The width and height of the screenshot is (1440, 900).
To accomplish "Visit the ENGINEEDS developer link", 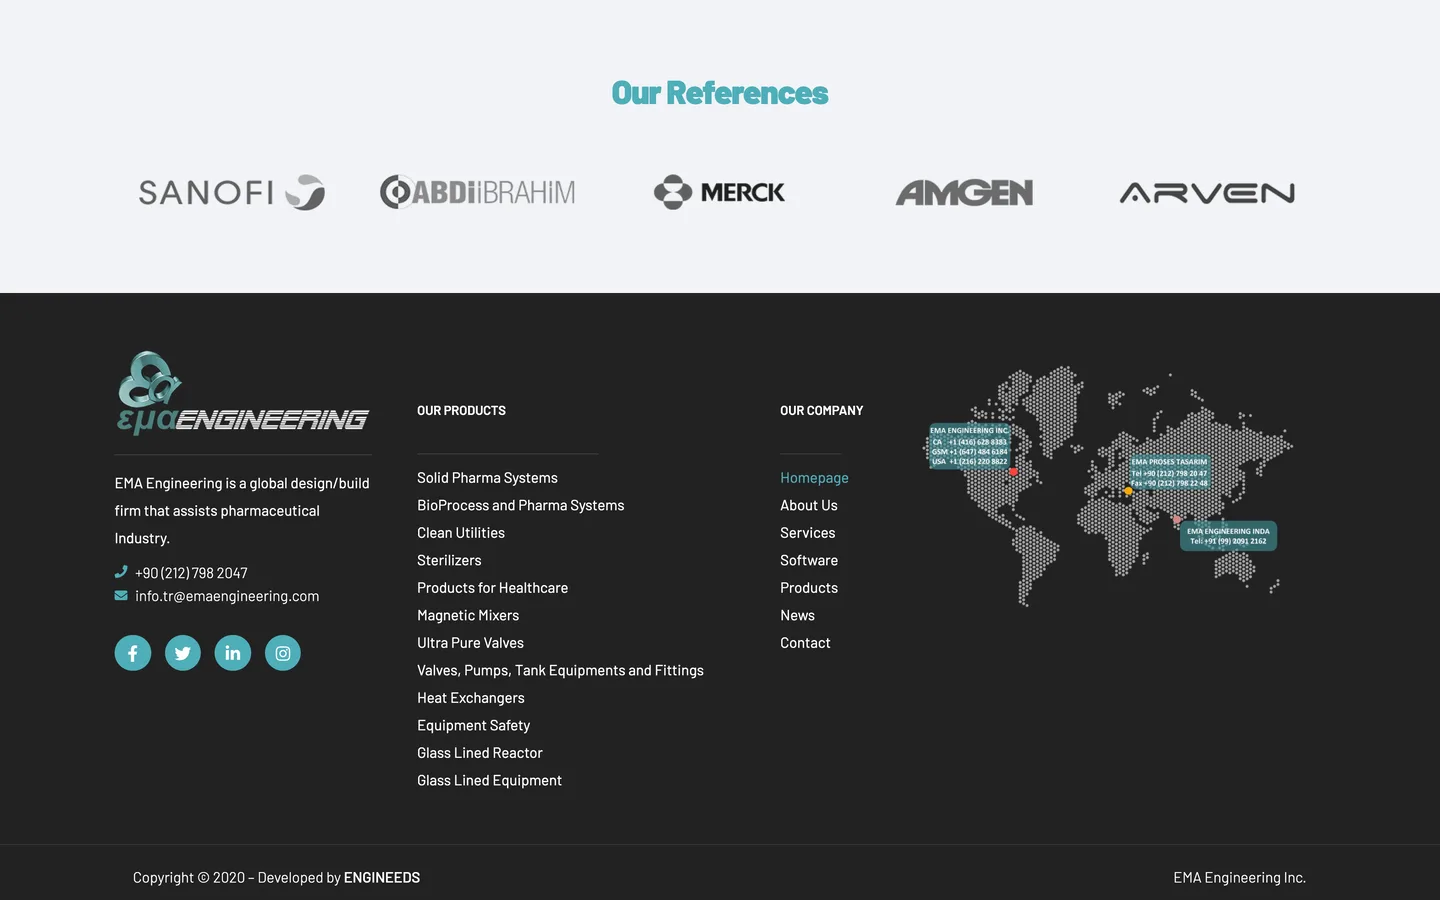I will (x=382, y=878).
